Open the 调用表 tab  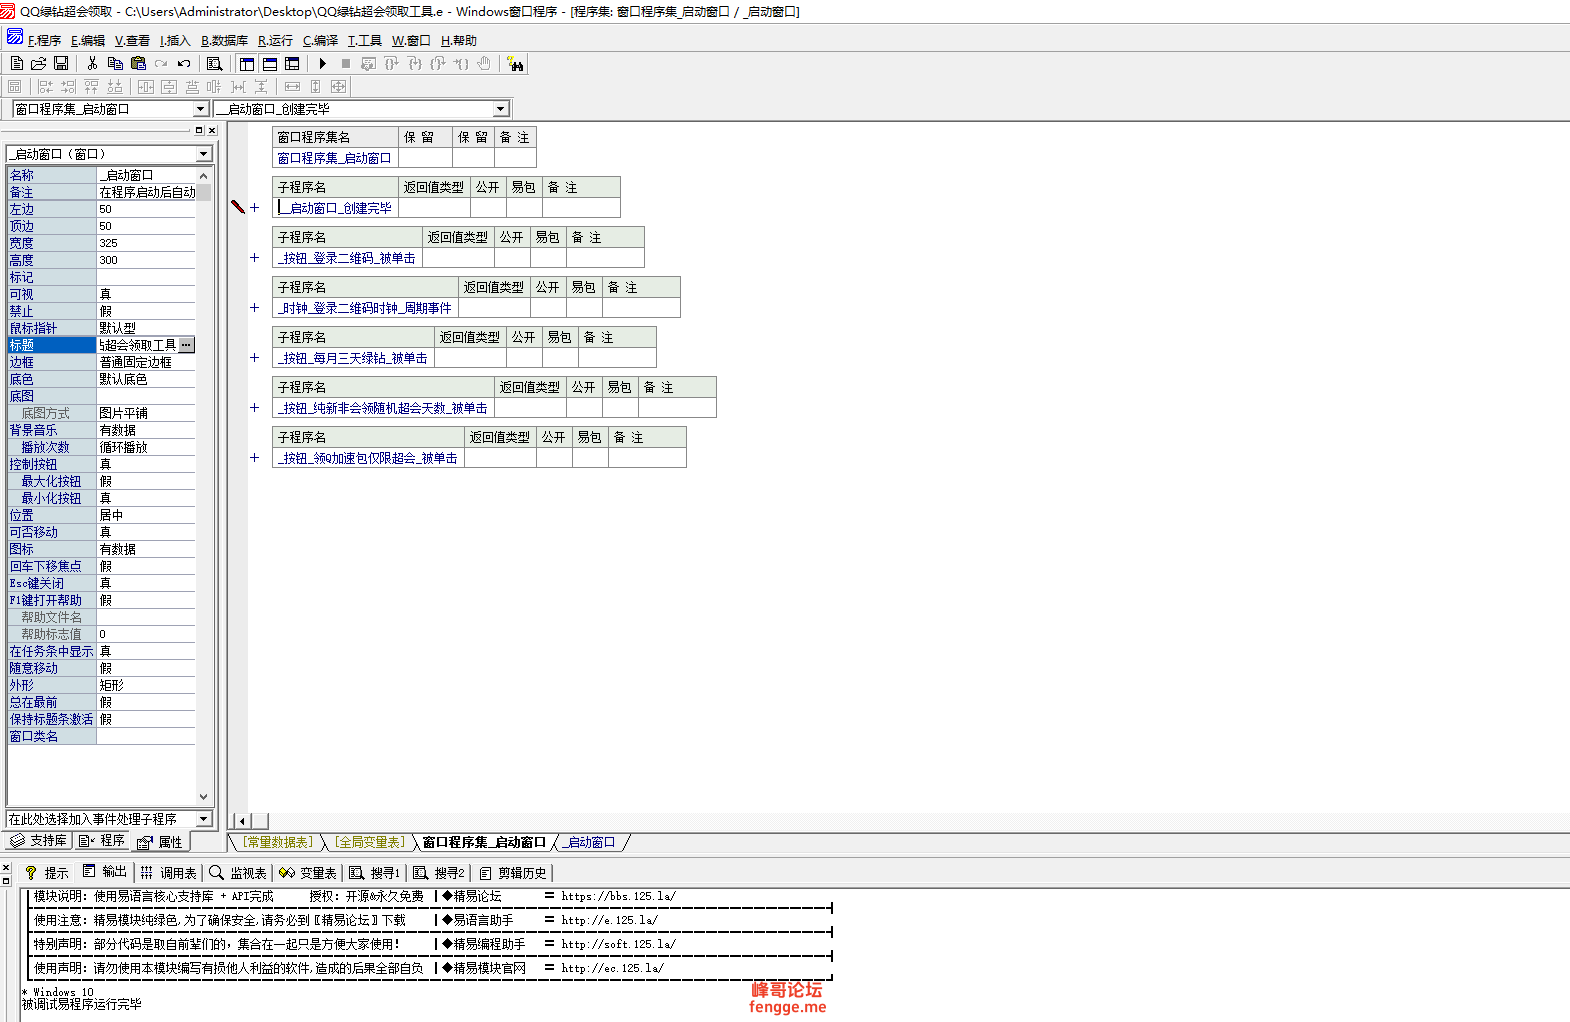click(169, 873)
